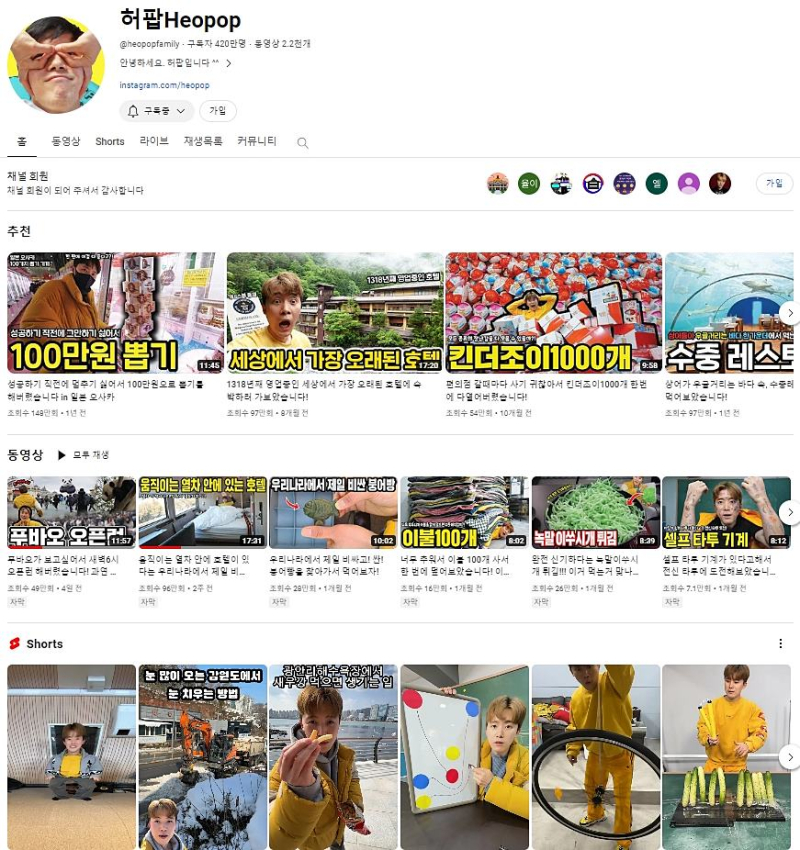This screenshot has width=800, height=850.
Task: Click the purple default-person member avatar
Action: 688,184
